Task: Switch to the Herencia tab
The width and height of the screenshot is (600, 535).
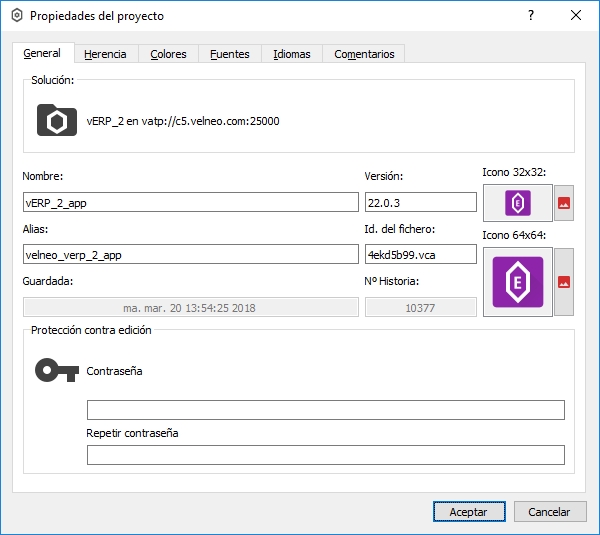Action: pos(105,54)
